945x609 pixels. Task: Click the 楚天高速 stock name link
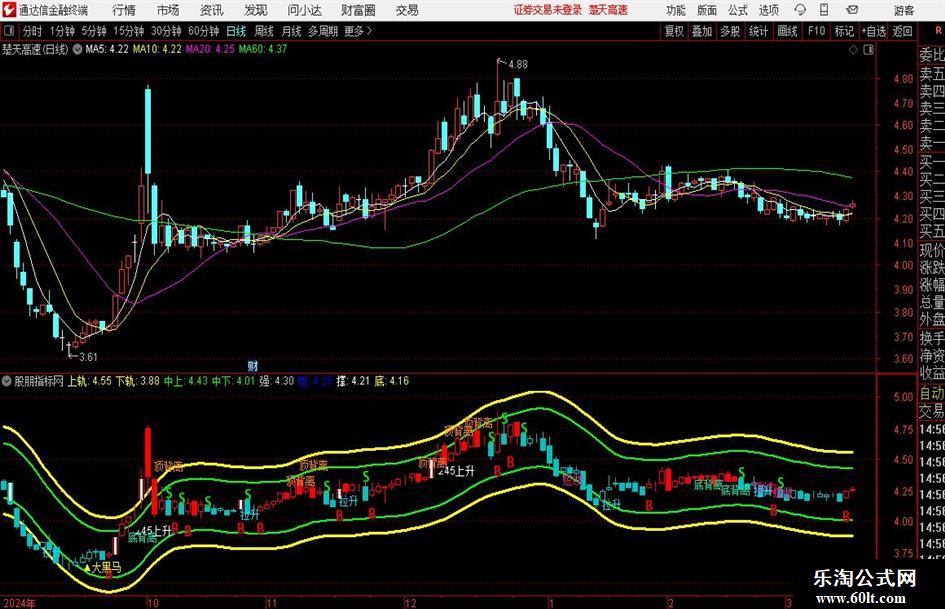pyautogui.click(x=608, y=10)
